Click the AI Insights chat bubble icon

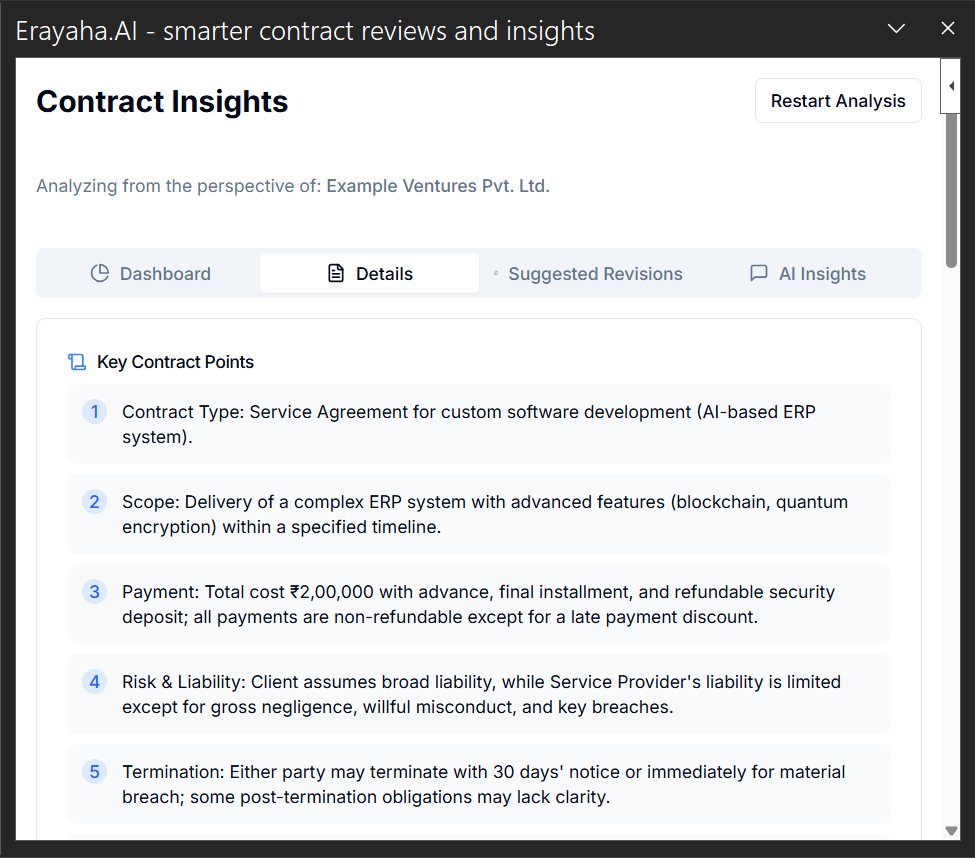[x=759, y=274]
